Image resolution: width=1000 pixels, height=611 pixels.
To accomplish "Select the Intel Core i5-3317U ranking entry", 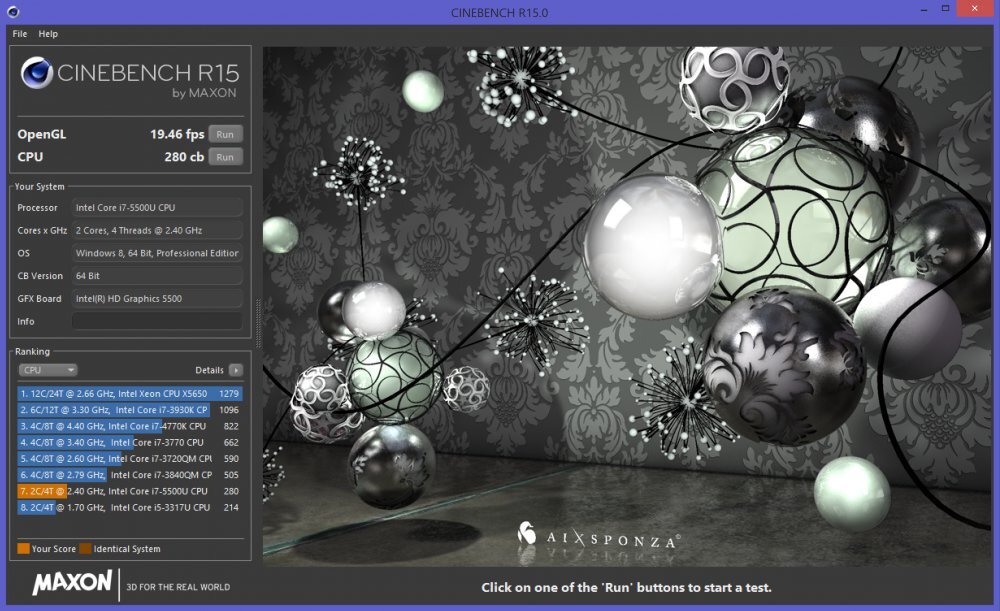I will click(x=120, y=507).
